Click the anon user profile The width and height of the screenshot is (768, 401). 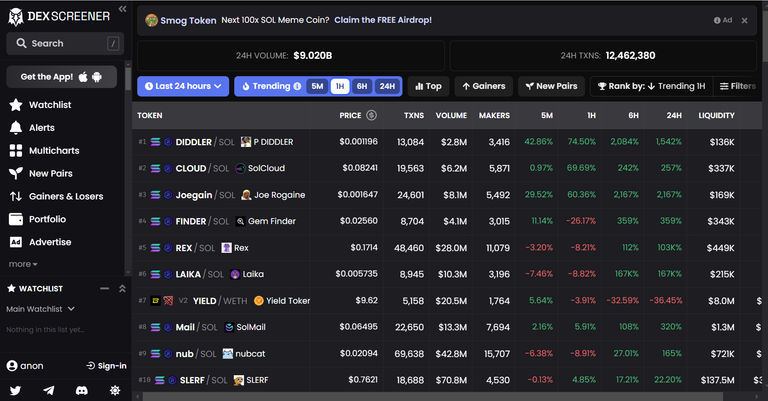[25, 366]
